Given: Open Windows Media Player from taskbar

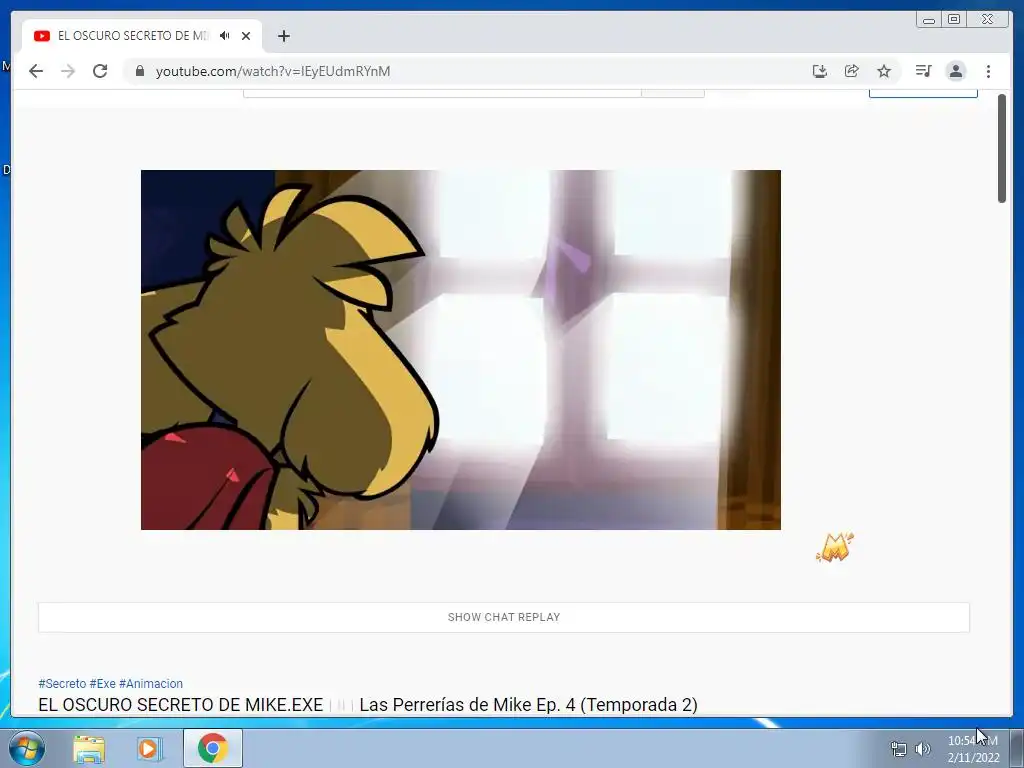Looking at the screenshot, I should click(149, 748).
